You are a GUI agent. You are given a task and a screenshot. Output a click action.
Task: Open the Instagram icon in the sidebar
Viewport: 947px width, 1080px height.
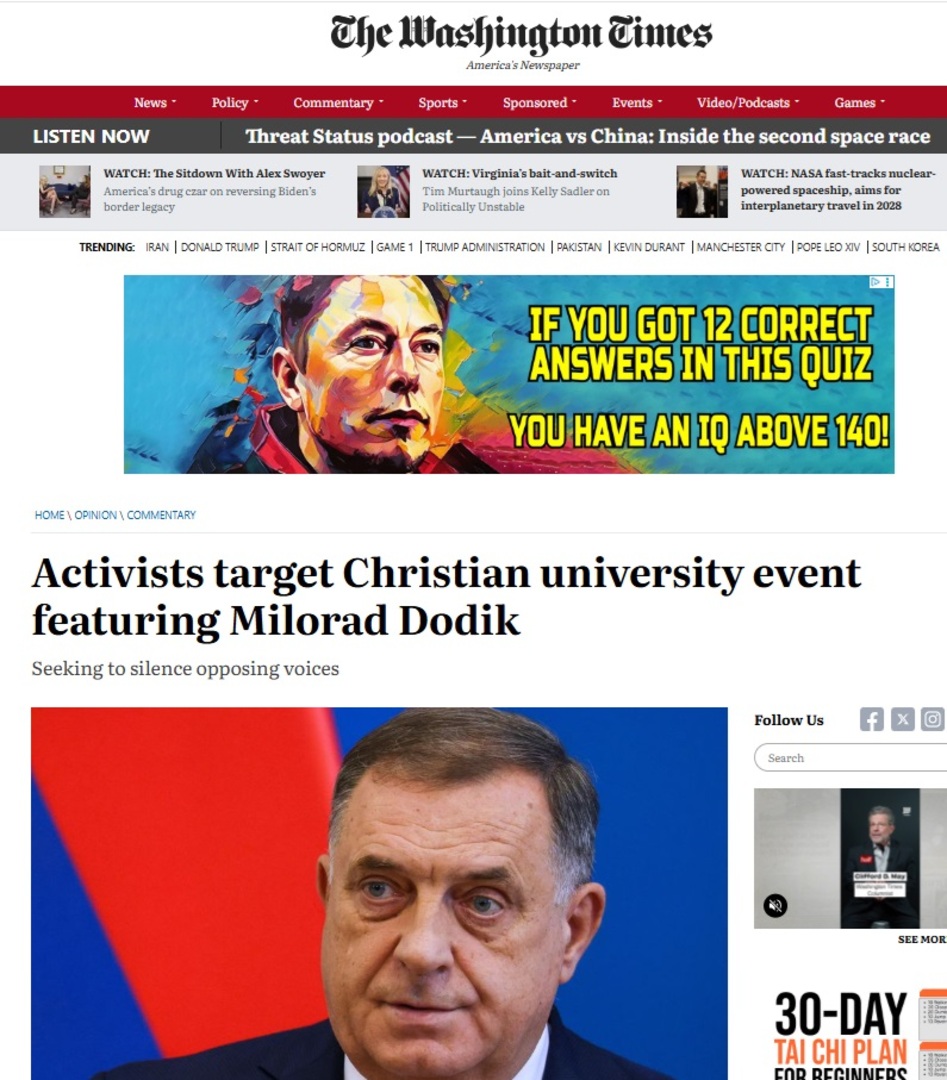933,720
